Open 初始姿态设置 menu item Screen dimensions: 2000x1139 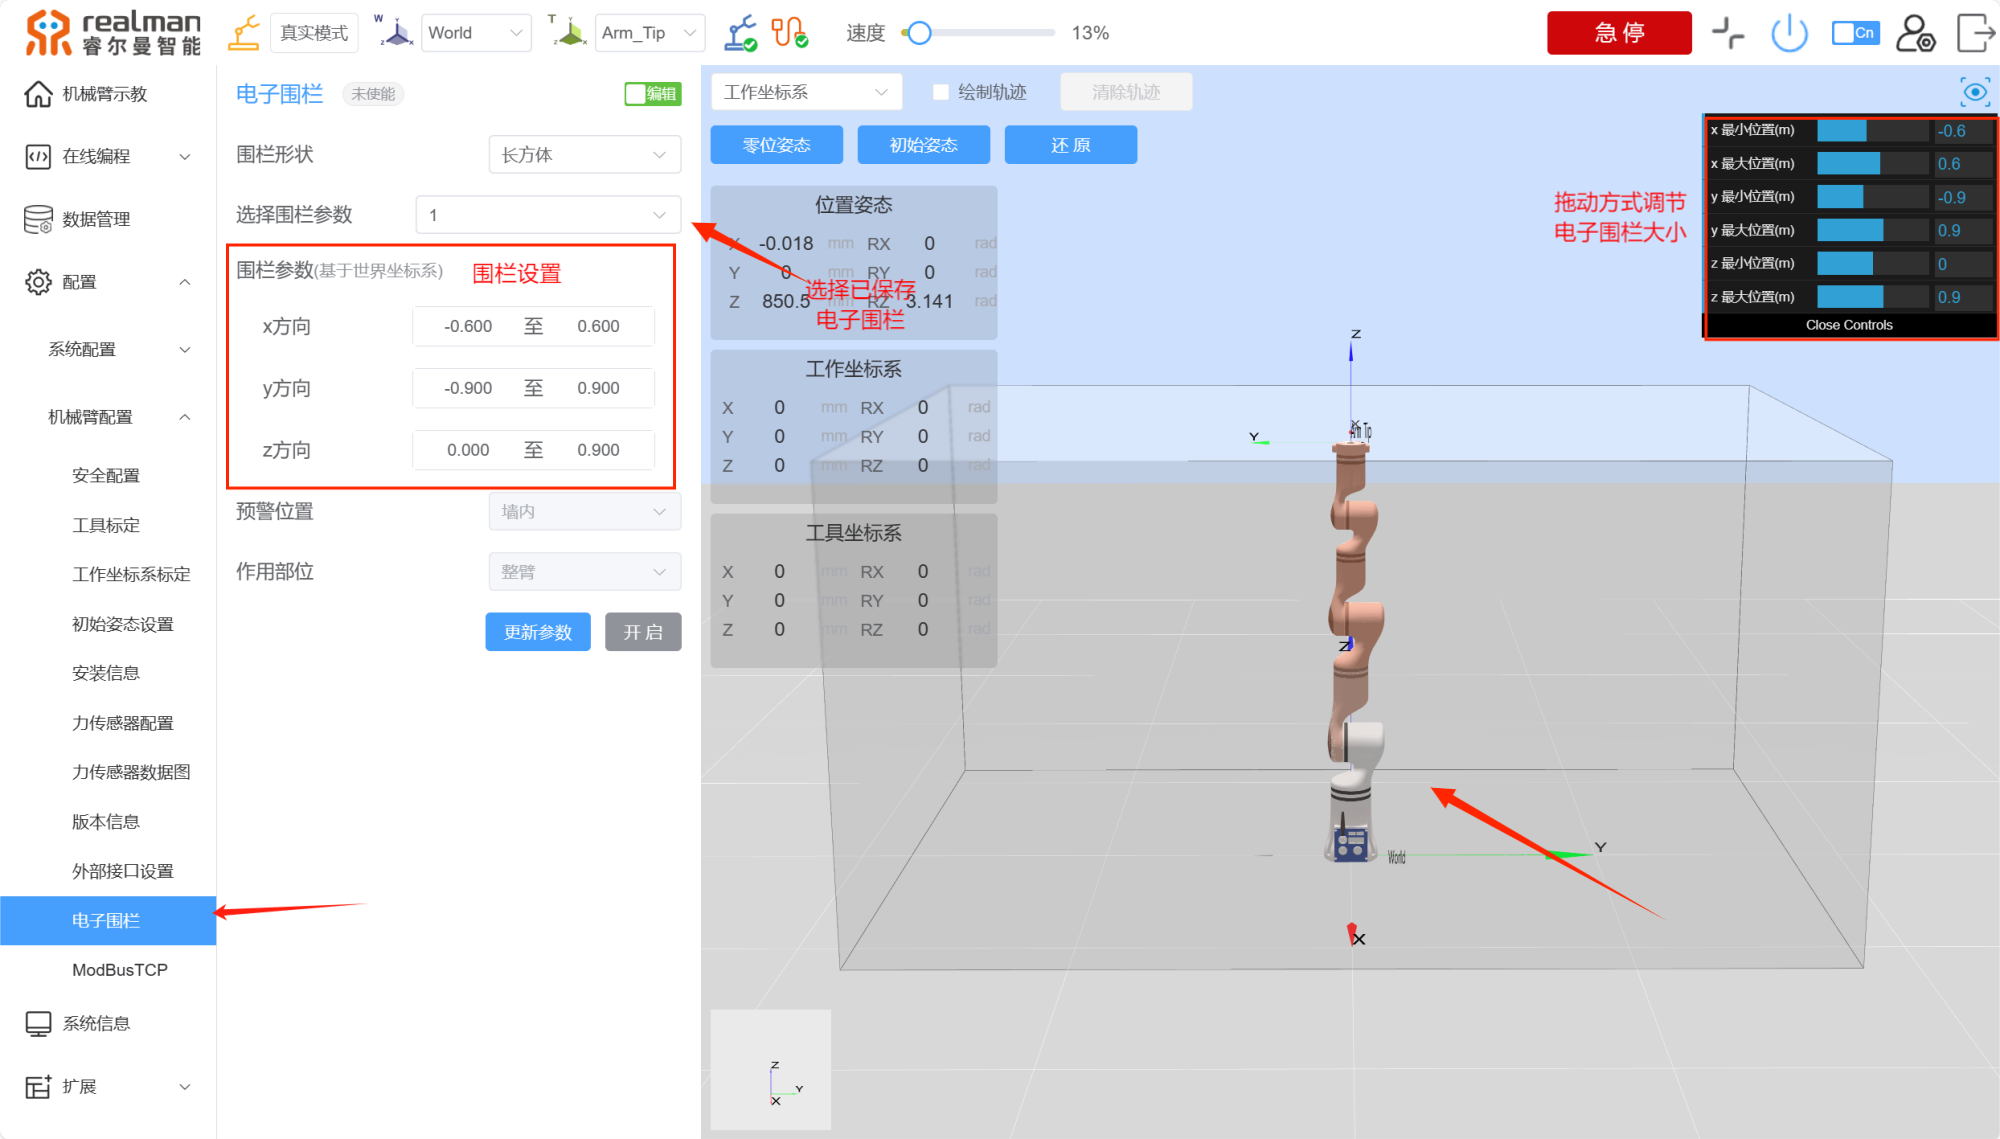pyautogui.click(x=123, y=625)
